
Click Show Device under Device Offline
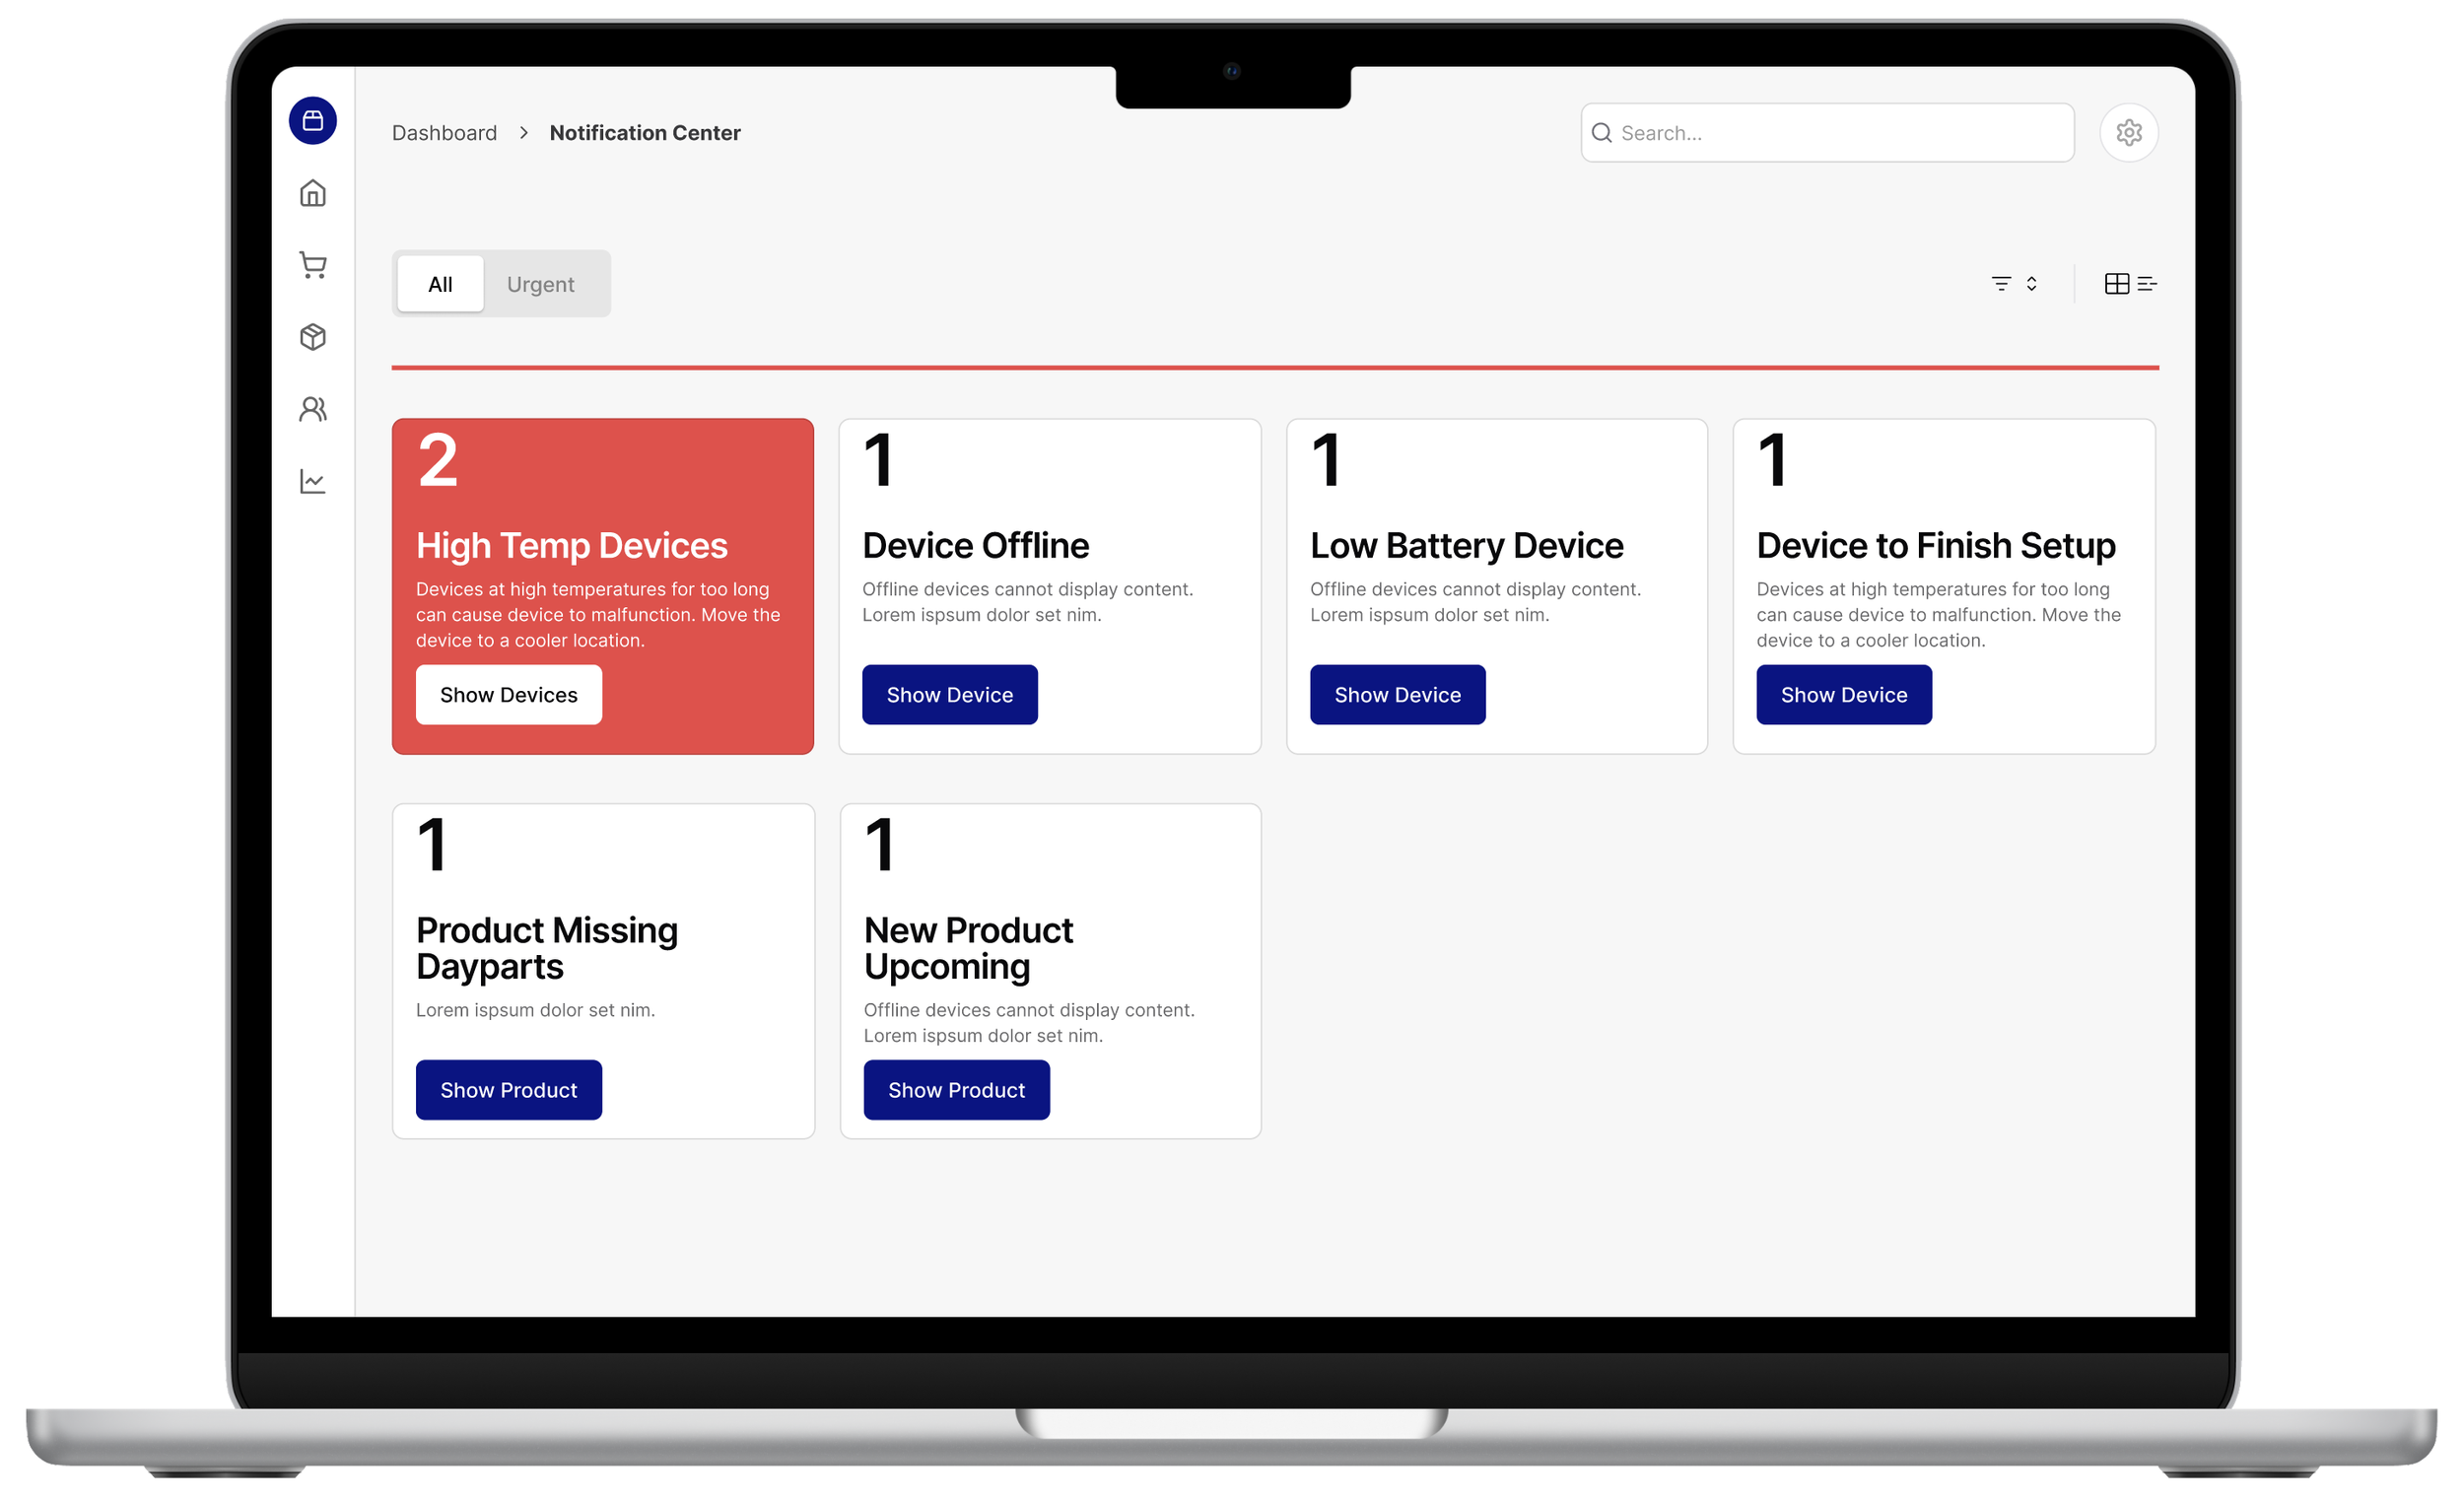tap(949, 695)
